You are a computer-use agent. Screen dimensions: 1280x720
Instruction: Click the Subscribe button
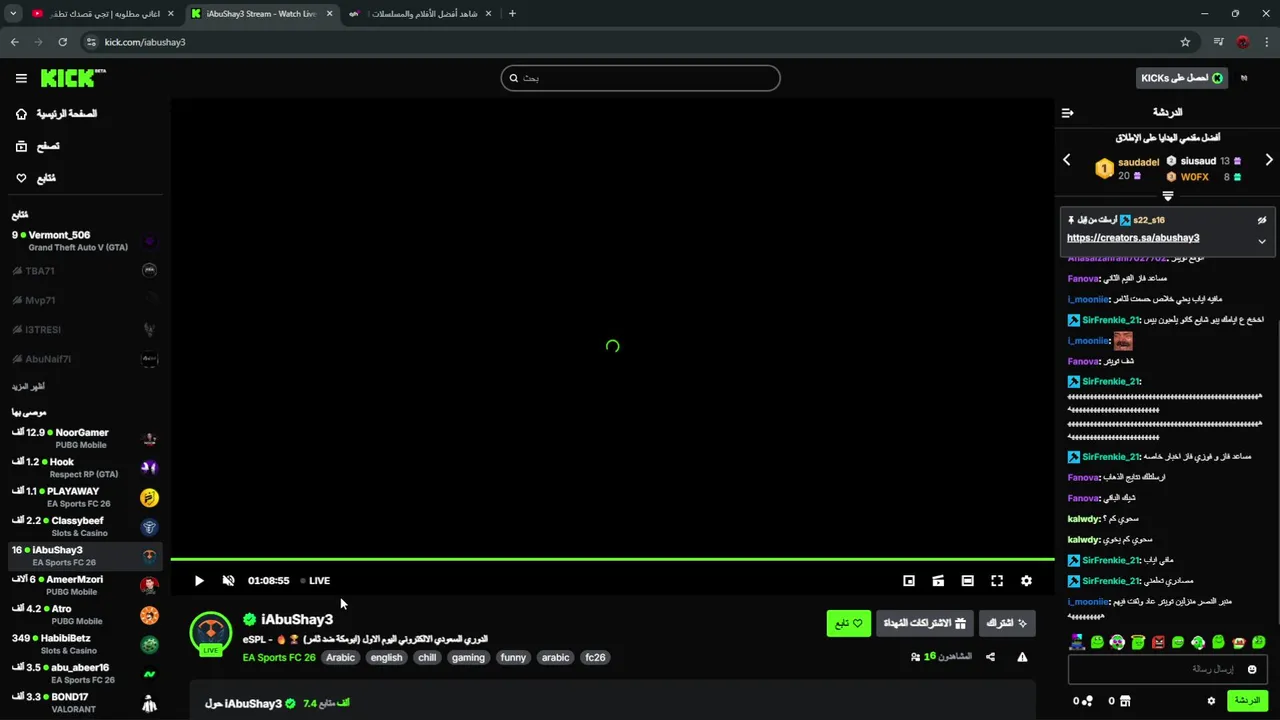coord(1007,623)
